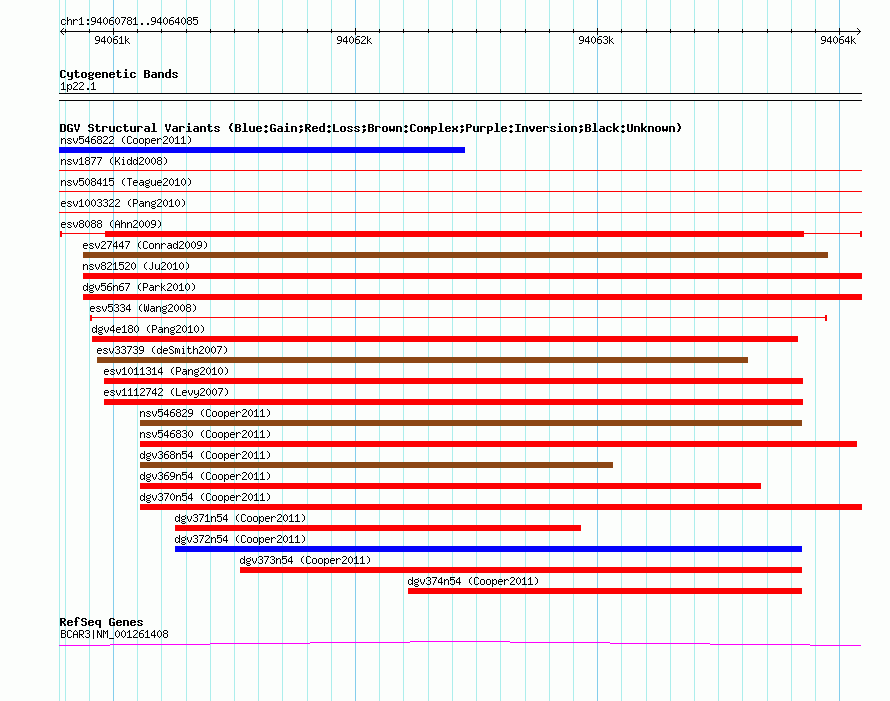Click the red dgv56n67 loss bar
Viewport: 890px width, 701px height.
pos(472,297)
